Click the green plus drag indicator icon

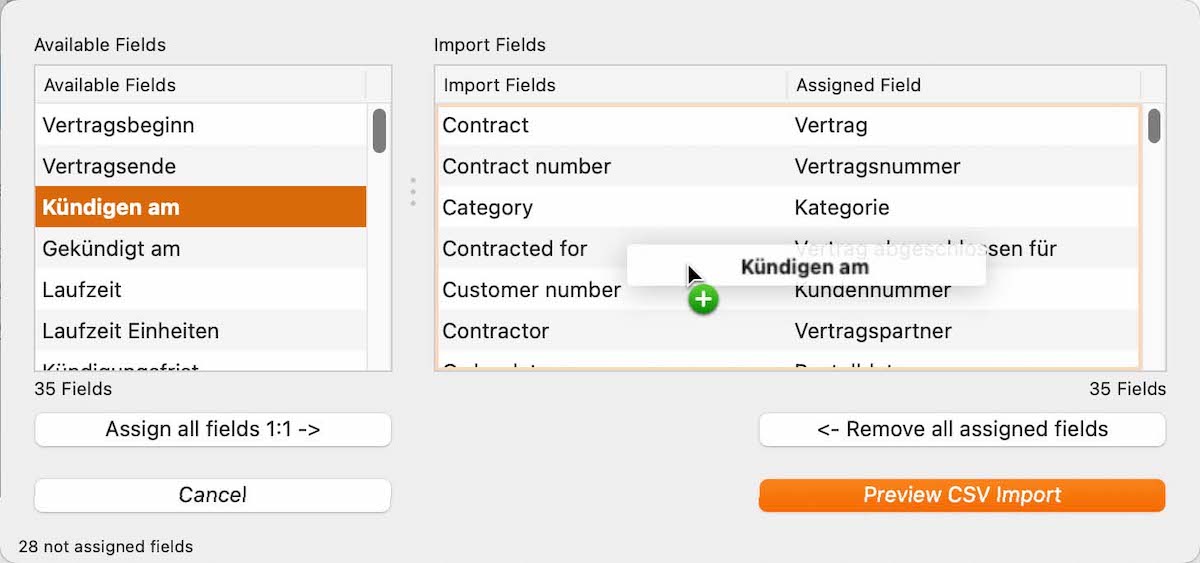point(704,298)
